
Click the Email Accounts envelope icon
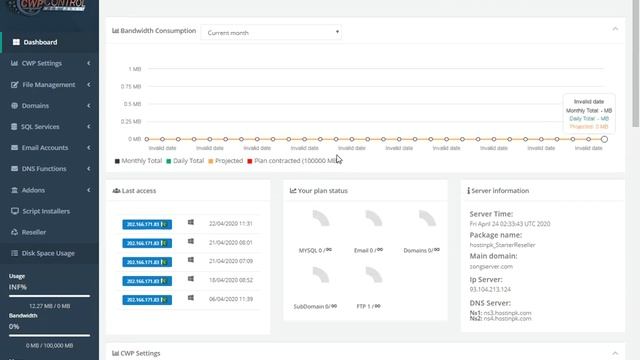pos(14,148)
